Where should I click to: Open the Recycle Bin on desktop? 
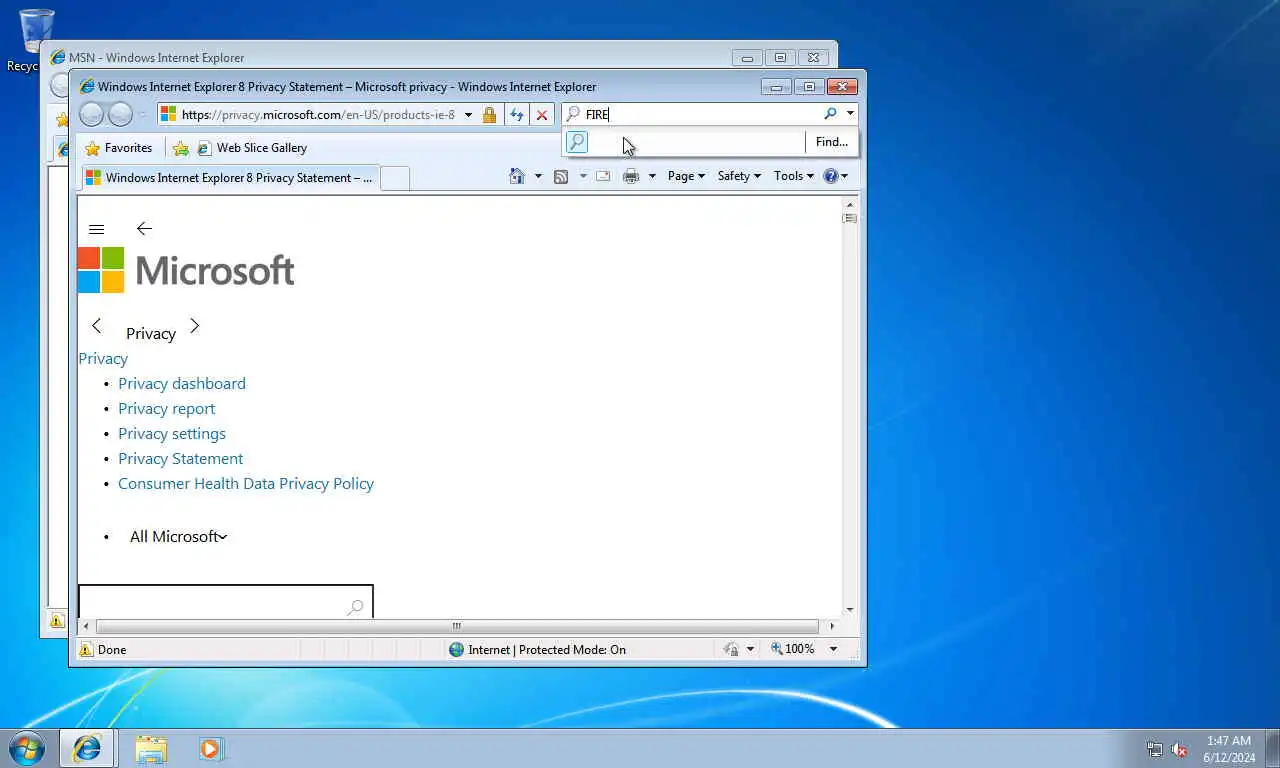tap(36, 41)
